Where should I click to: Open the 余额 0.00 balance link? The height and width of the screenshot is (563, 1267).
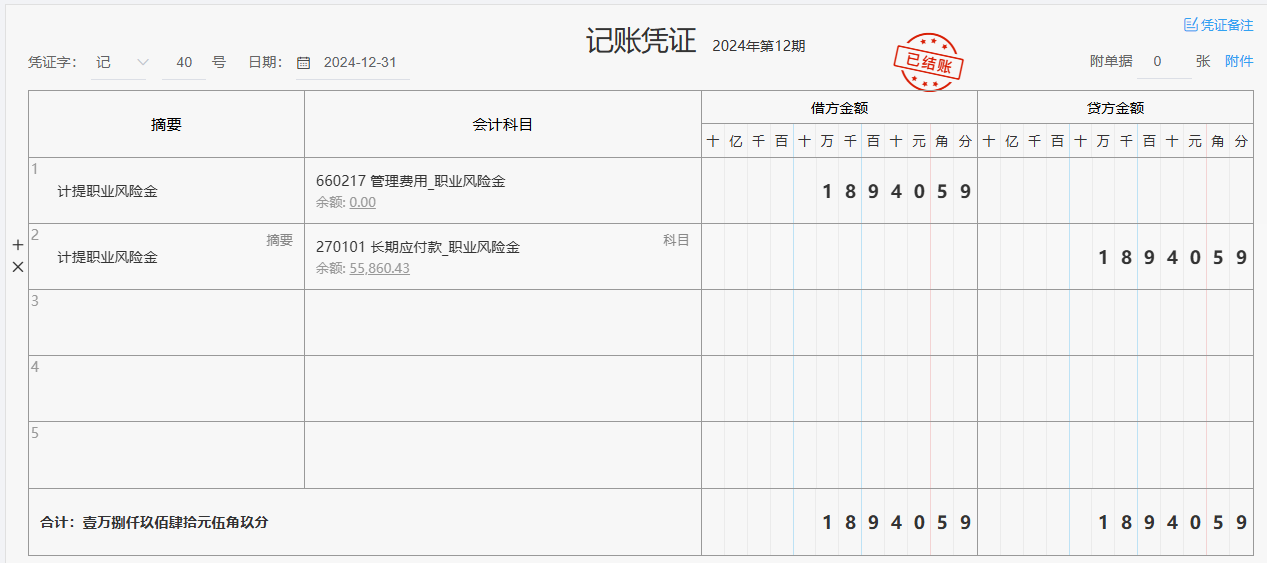362,202
